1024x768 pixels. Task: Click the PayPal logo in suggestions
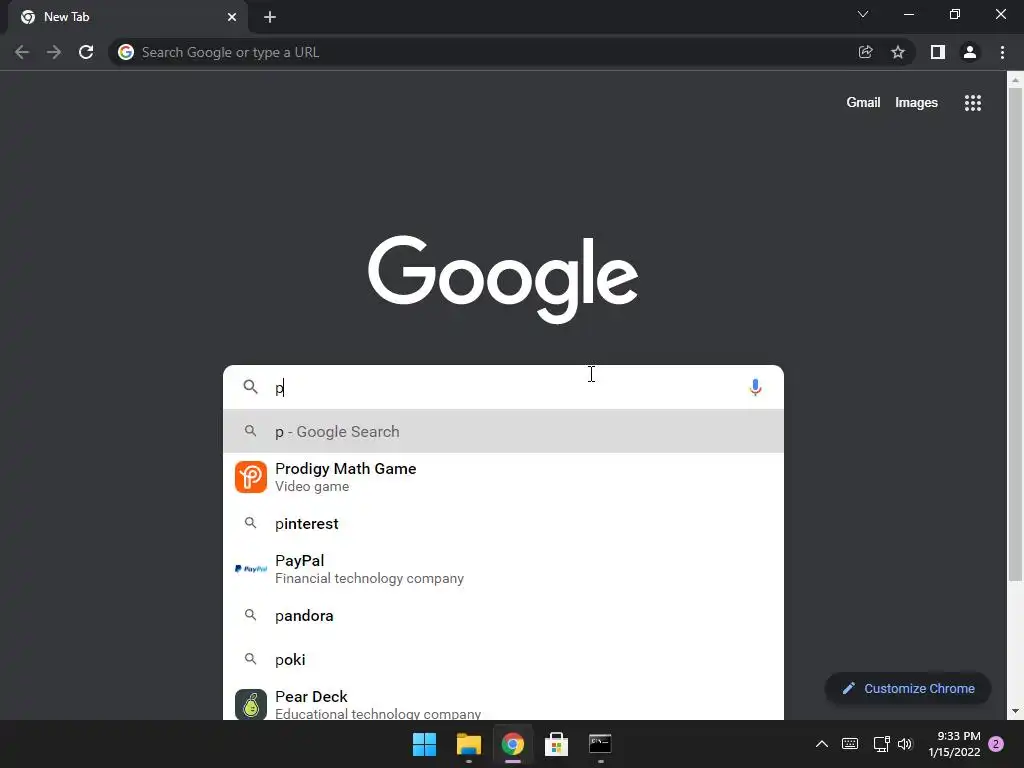(x=251, y=569)
